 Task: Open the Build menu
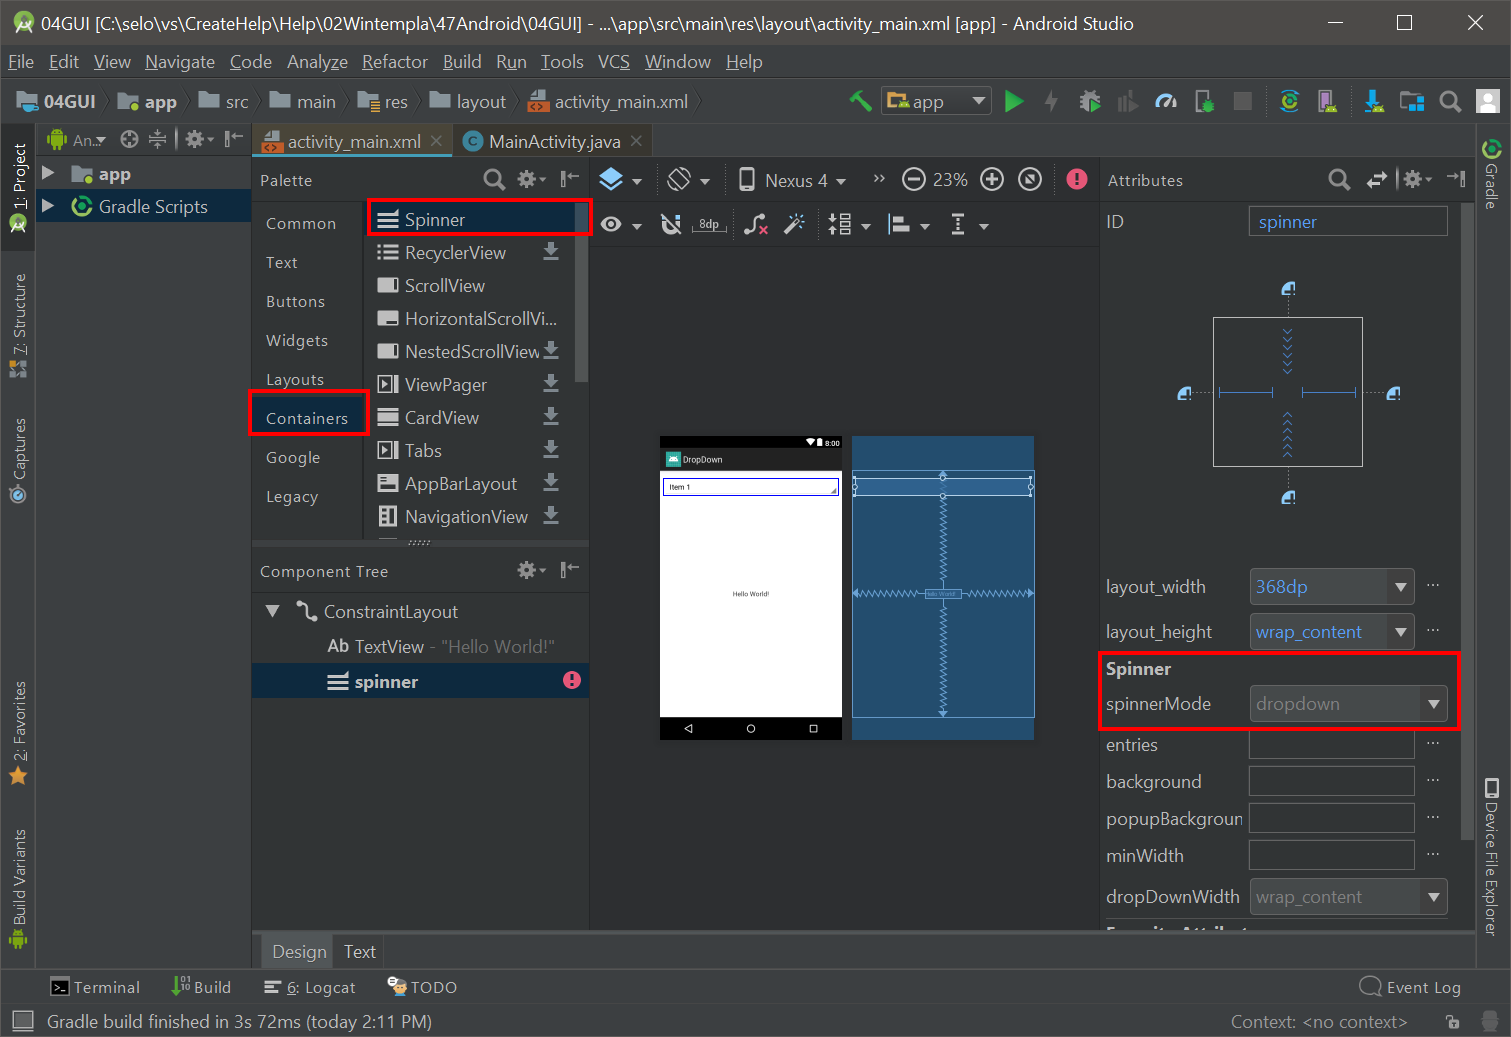(x=462, y=61)
